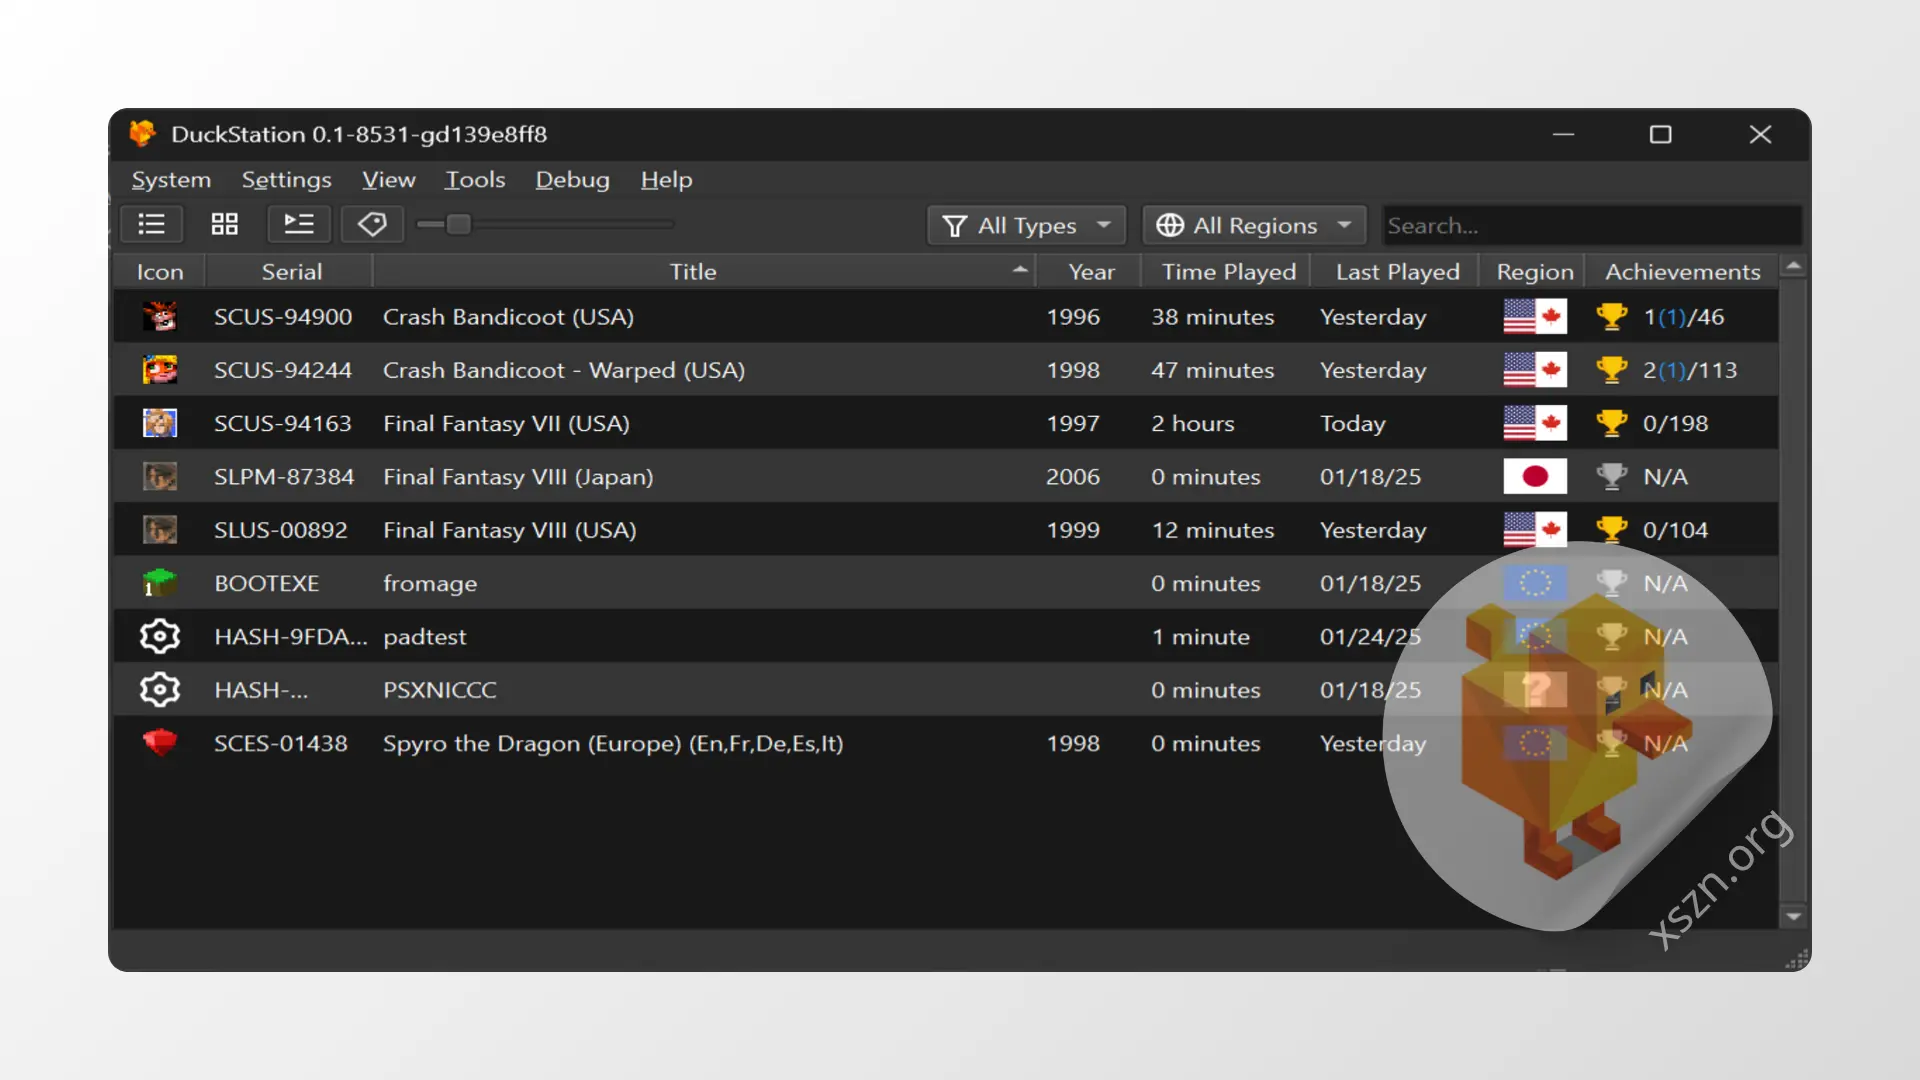Click the Spyro the Dragon gem icon
1920x1080 pixels.
(160, 743)
